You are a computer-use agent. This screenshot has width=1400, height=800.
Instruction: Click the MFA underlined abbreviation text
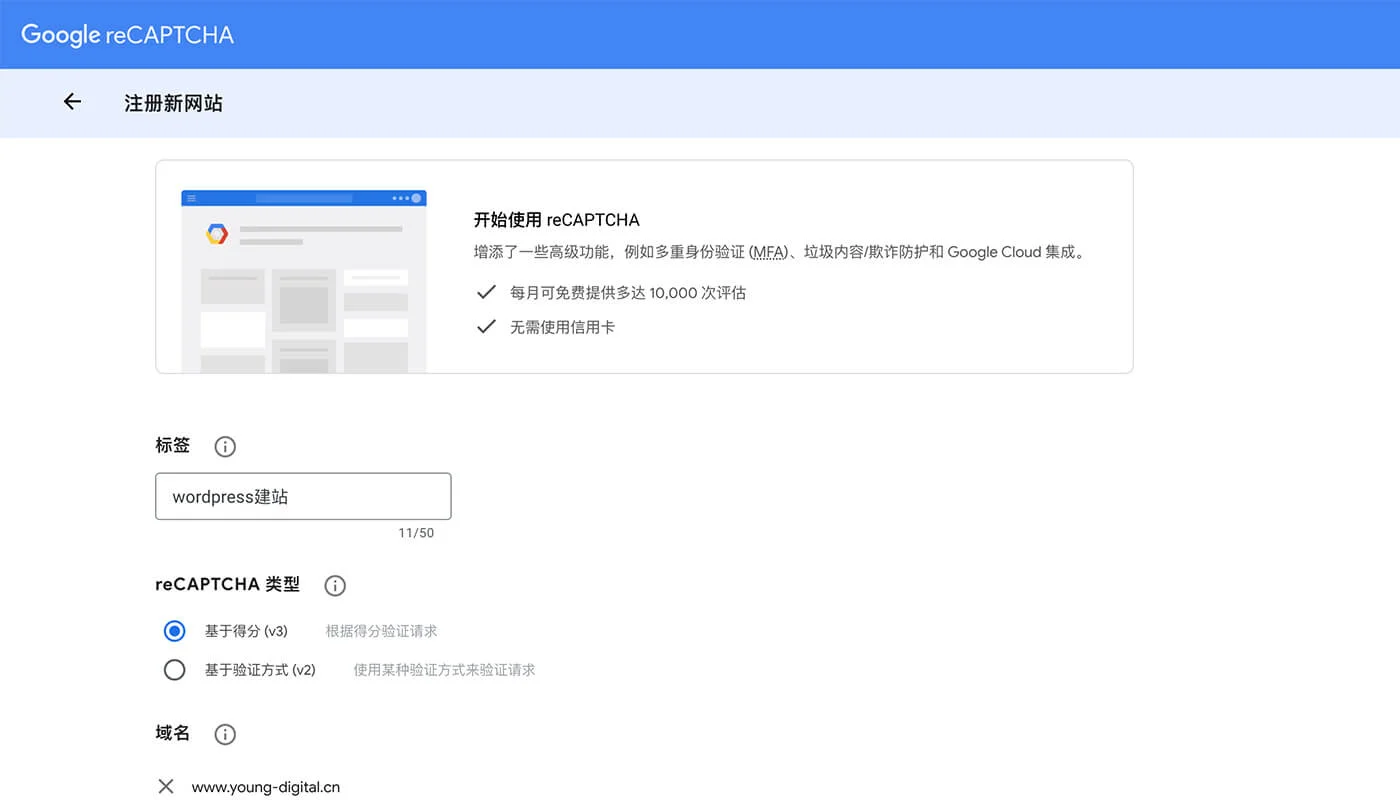(x=768, y=252)
